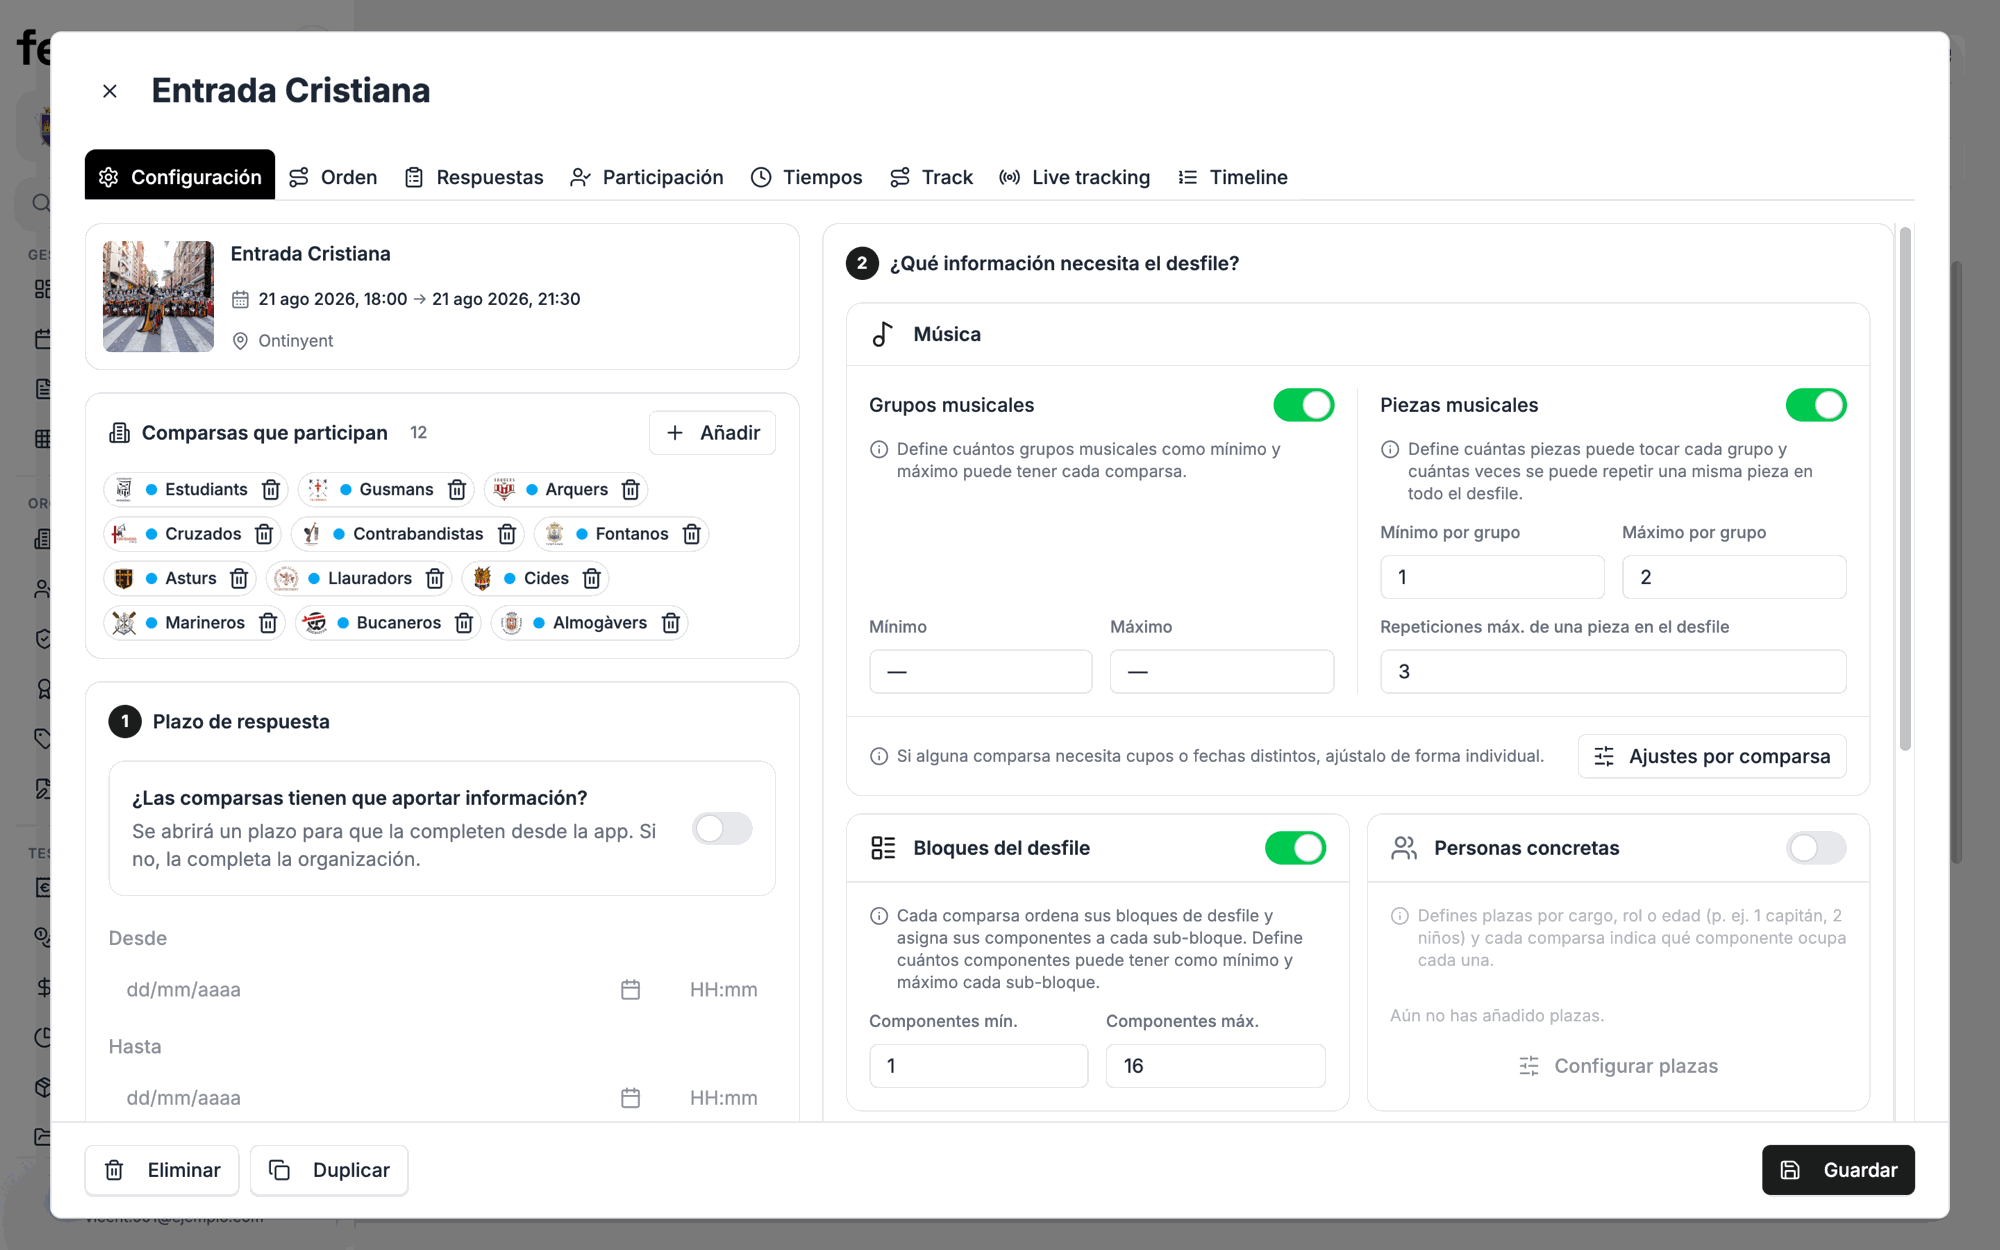
Task: Delete the Cides comparsa chip
Action: 592,579
